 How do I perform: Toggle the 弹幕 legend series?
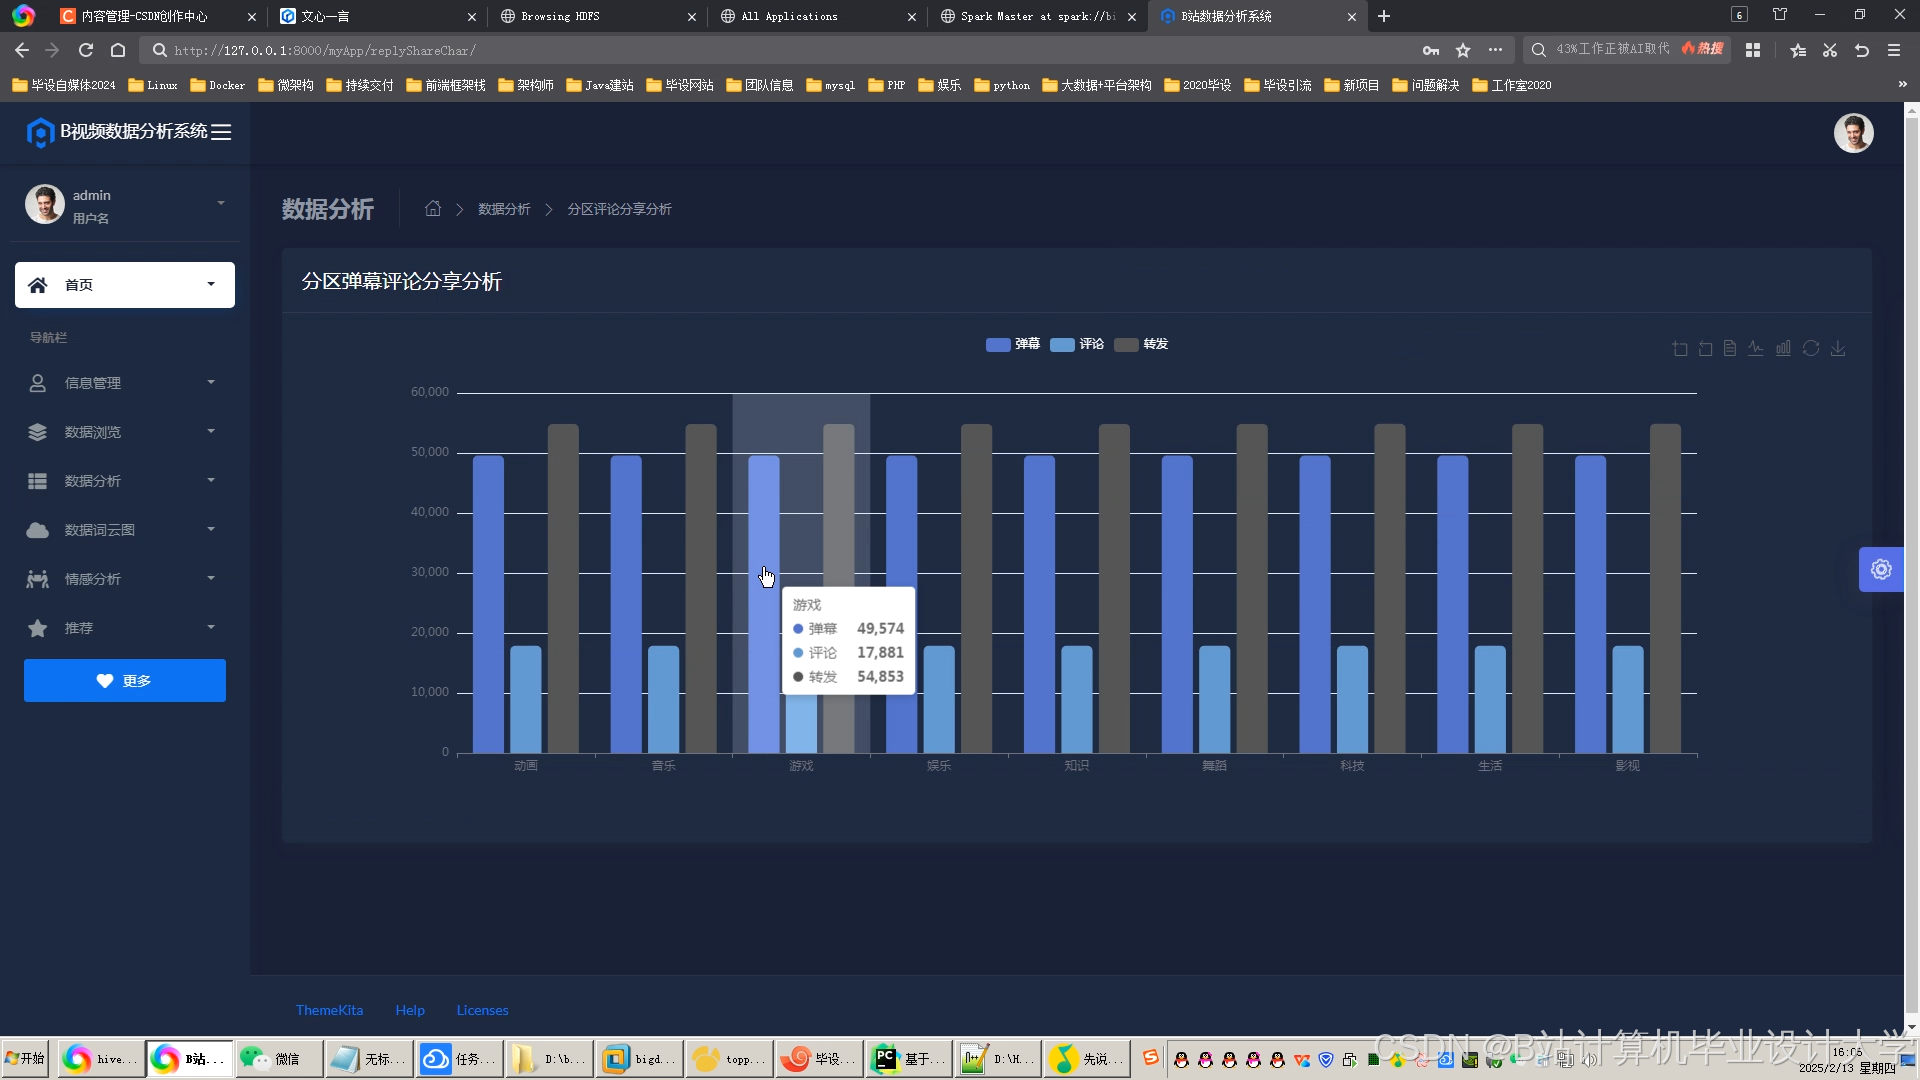point(1013,344)
